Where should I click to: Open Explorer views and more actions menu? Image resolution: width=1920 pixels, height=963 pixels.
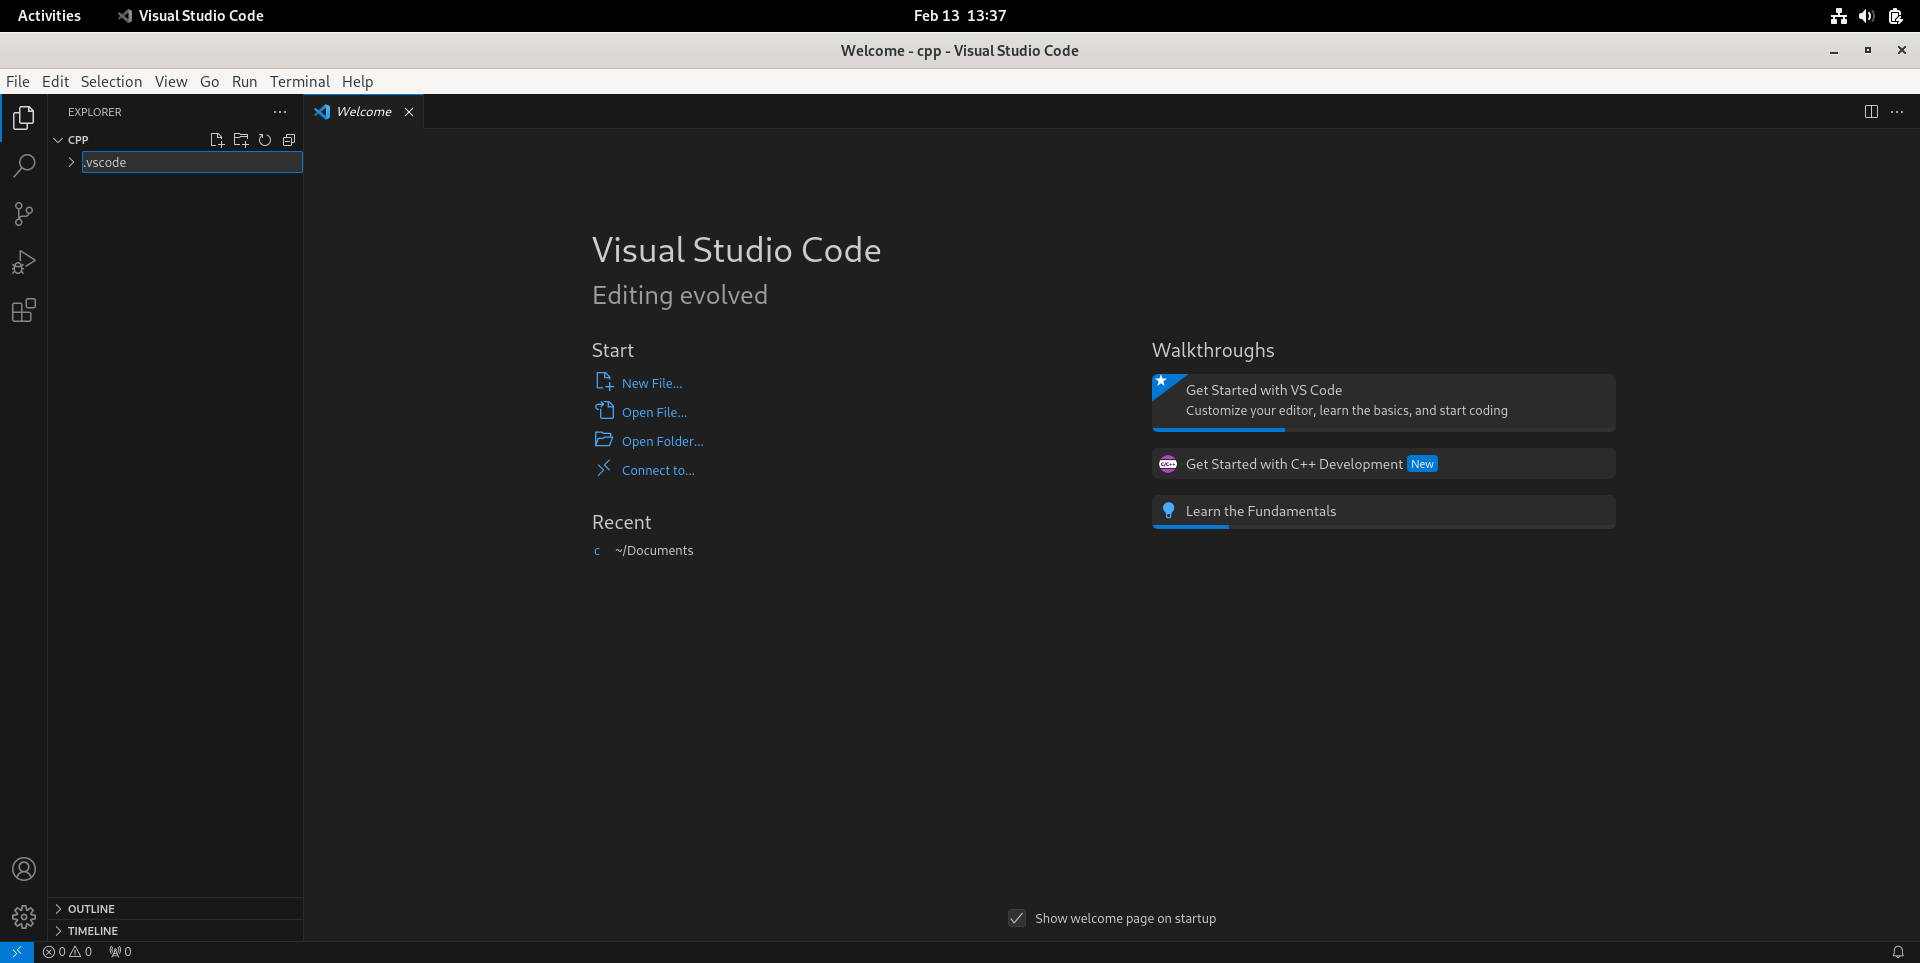[280, 112]
